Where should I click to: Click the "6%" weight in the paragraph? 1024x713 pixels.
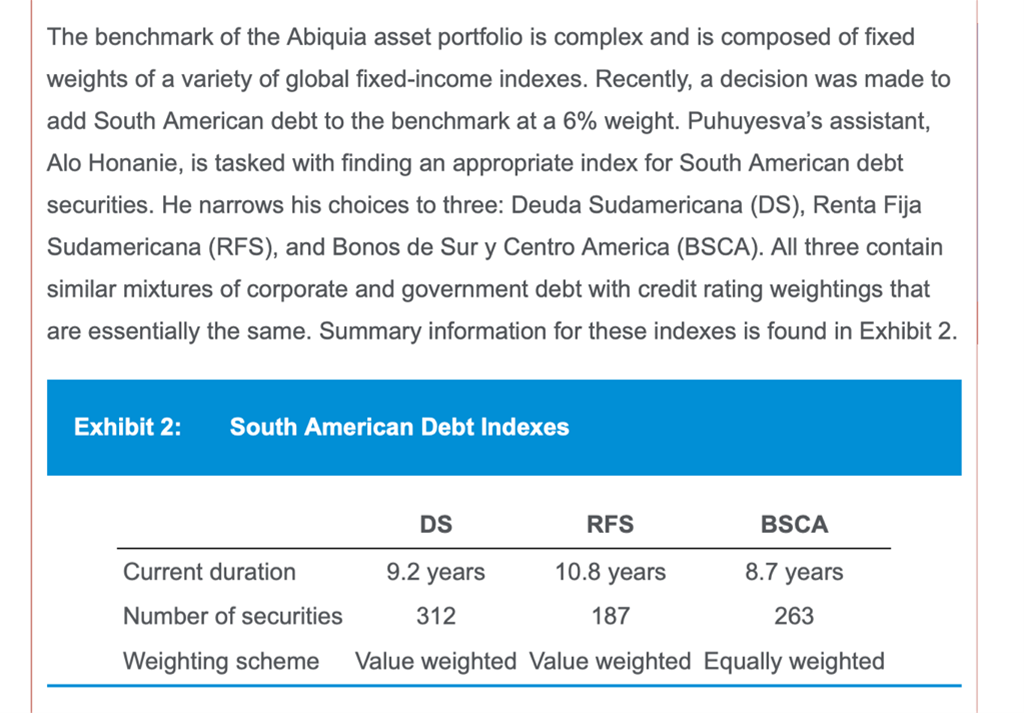583,121
